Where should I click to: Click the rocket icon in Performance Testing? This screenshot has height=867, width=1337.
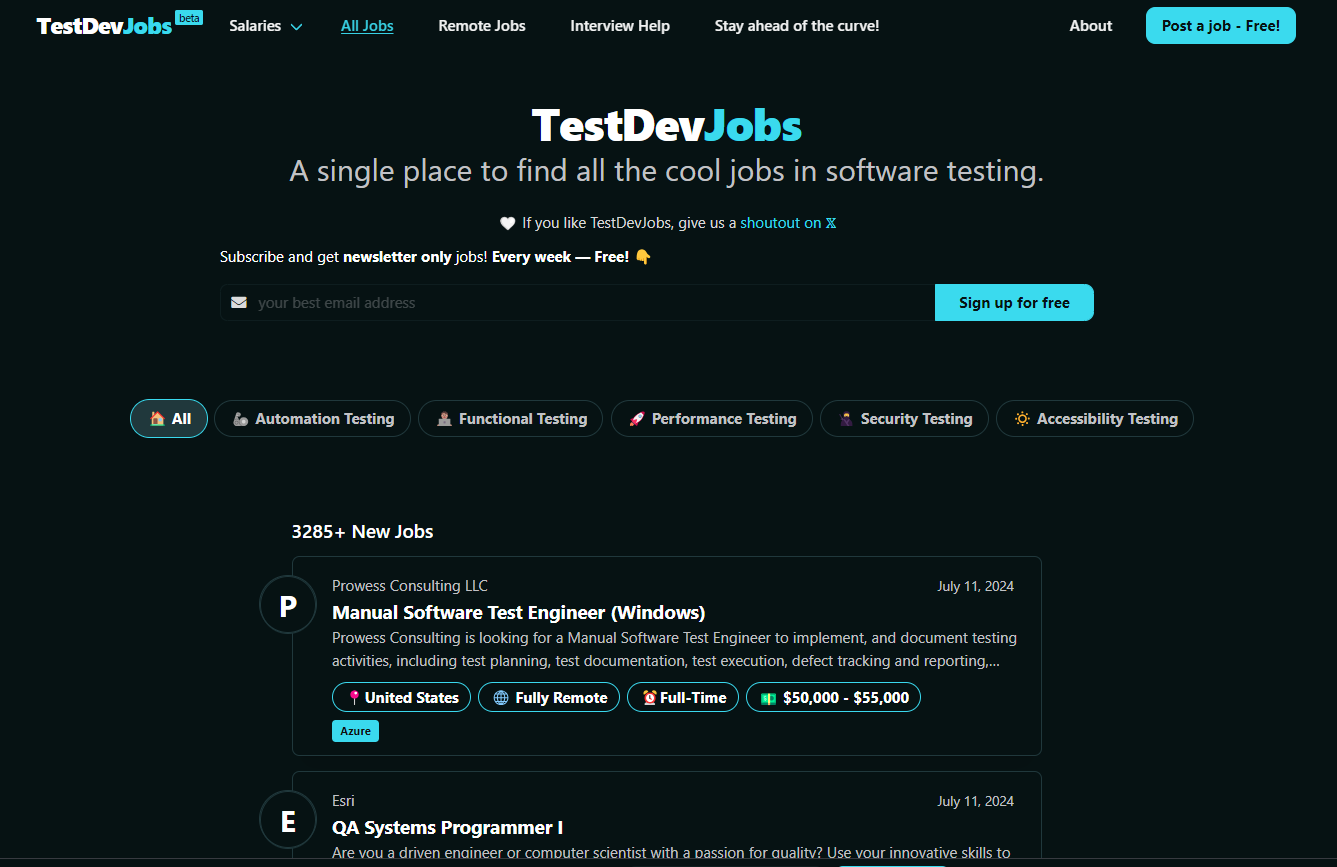pyautogui.click(x=636, y=419)
